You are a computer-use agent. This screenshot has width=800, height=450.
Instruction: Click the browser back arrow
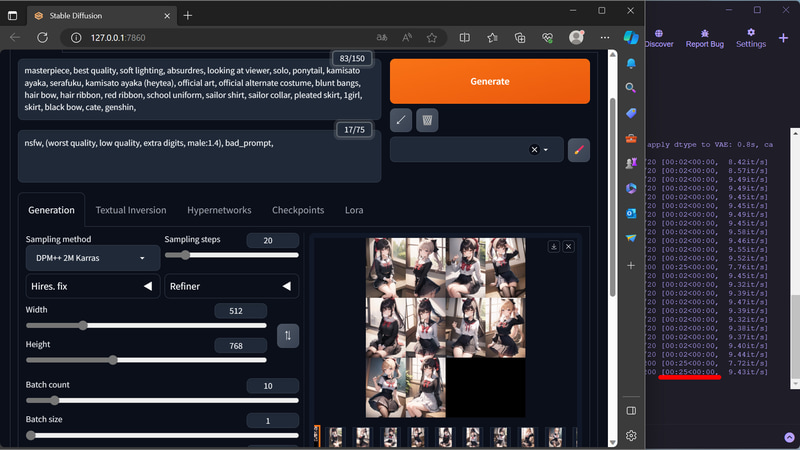(15, 37)
